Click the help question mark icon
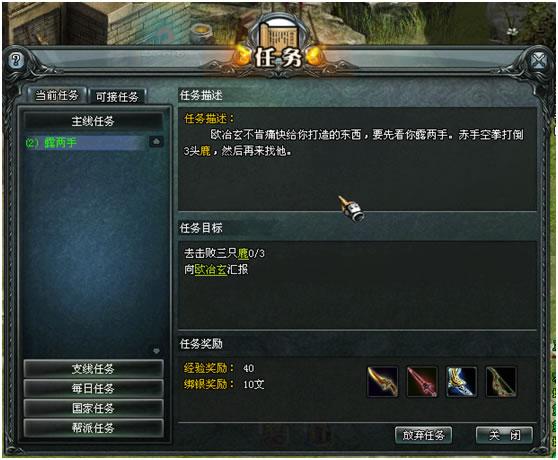Screen dimensions: 558x460 [16, 60]
